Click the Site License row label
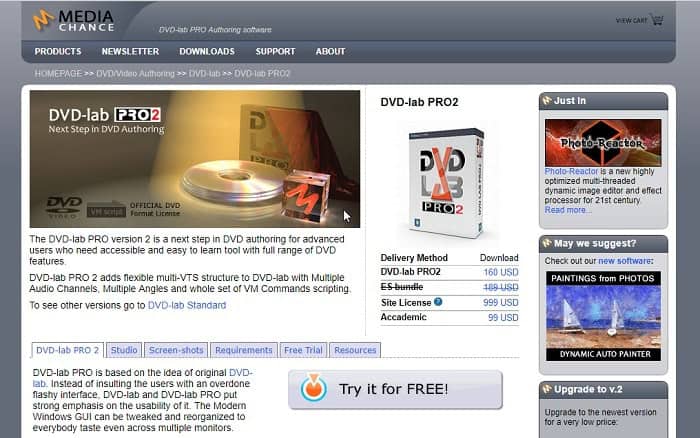Viewport: 700px width, 438px height. (406, 303)
